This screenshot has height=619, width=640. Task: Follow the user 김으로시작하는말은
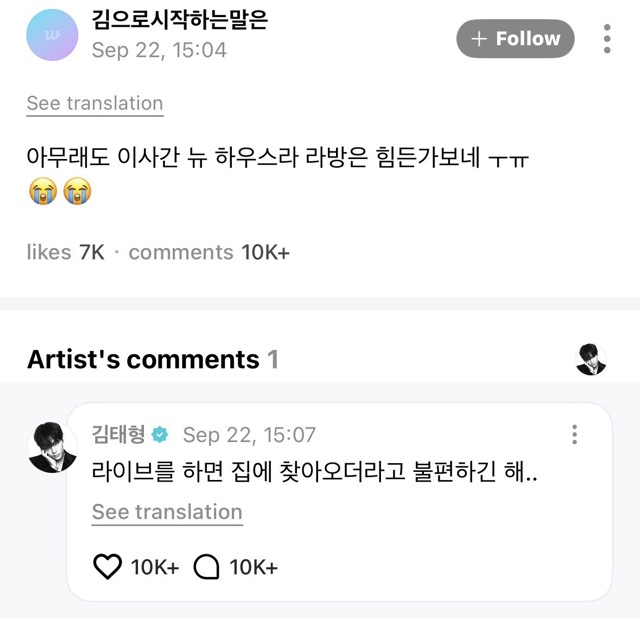tap(515, 39)
